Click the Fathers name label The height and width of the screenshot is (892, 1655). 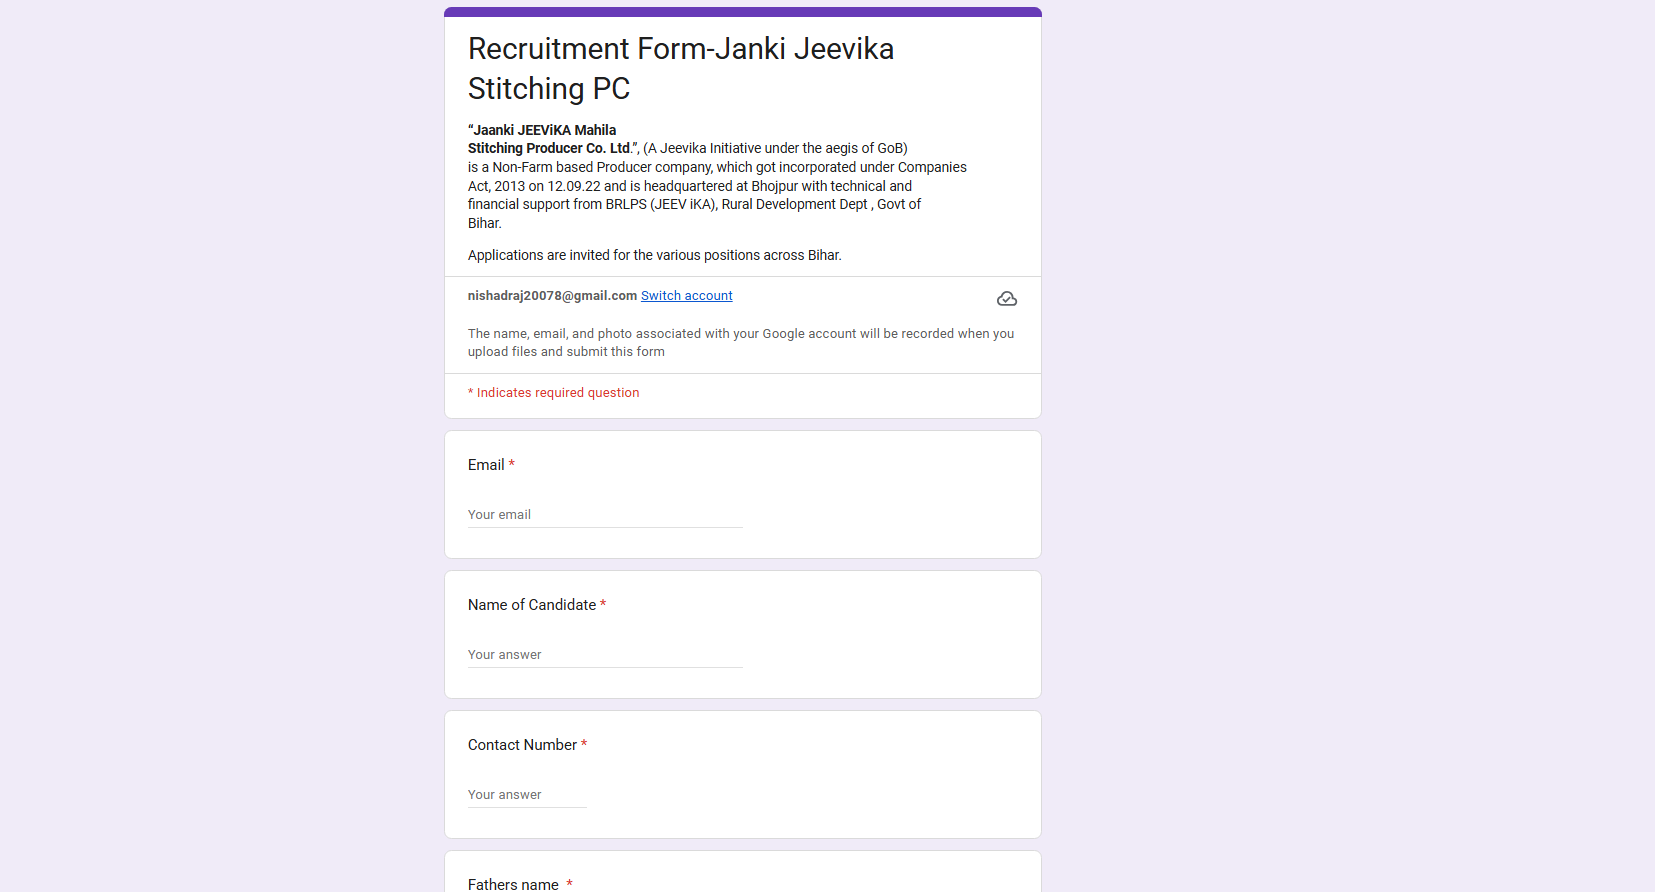pyautogui.click(x=513, y=884)
